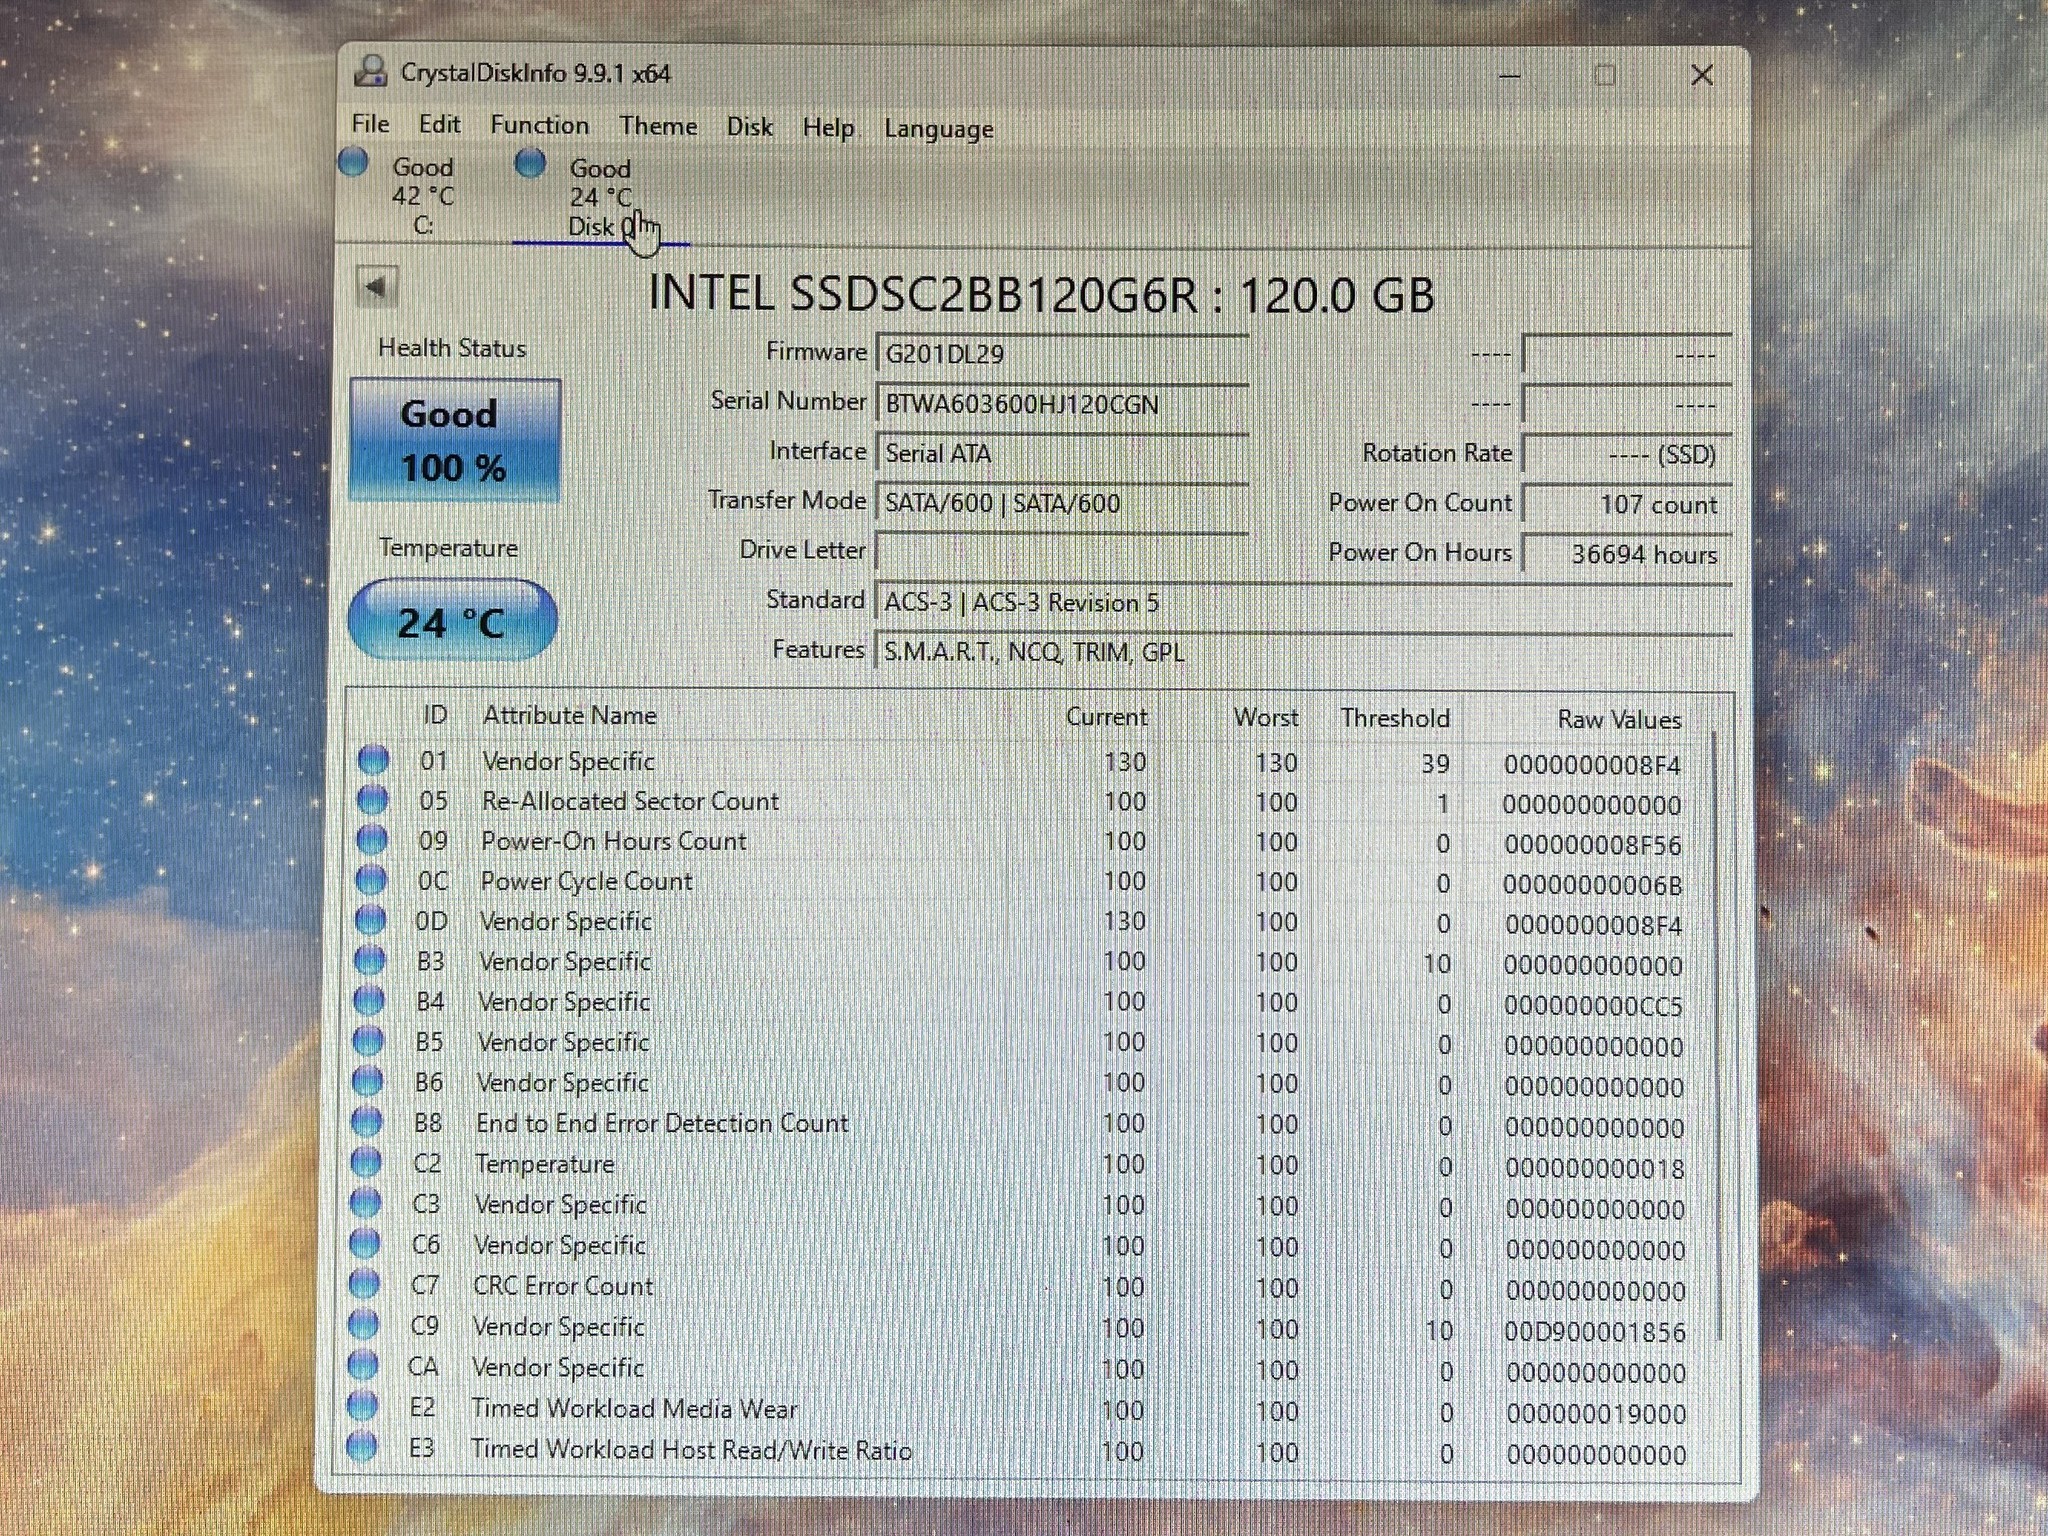2048x1536 pixels.
Task: Click the CrystalDiskInfo app icon in title bar
Action: click(x=371, y=71)
